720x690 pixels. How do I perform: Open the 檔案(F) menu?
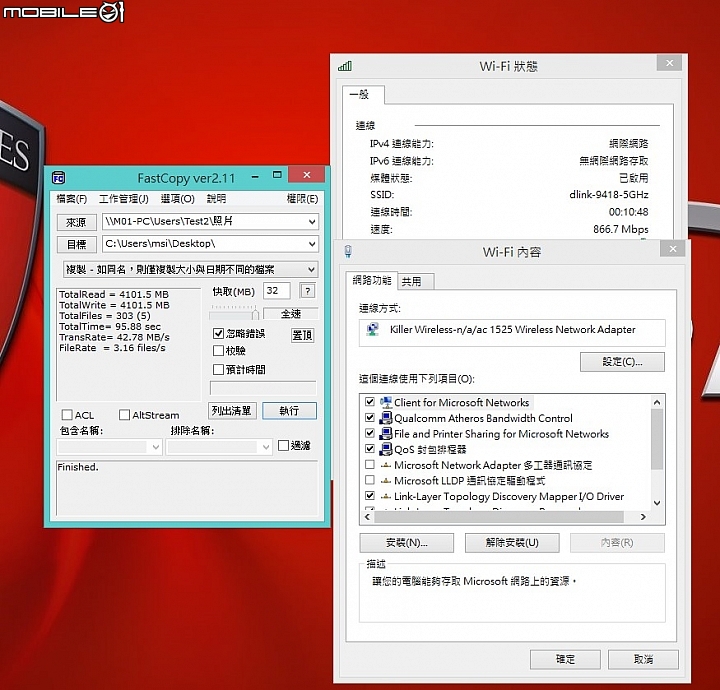pos(72,199)
